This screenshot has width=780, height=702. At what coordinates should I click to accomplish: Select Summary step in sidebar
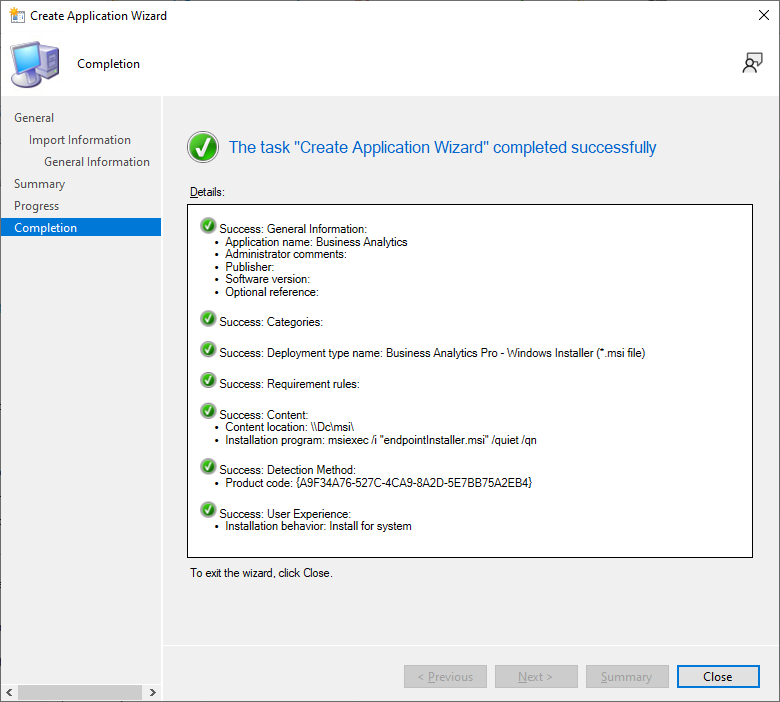(39, 184)
